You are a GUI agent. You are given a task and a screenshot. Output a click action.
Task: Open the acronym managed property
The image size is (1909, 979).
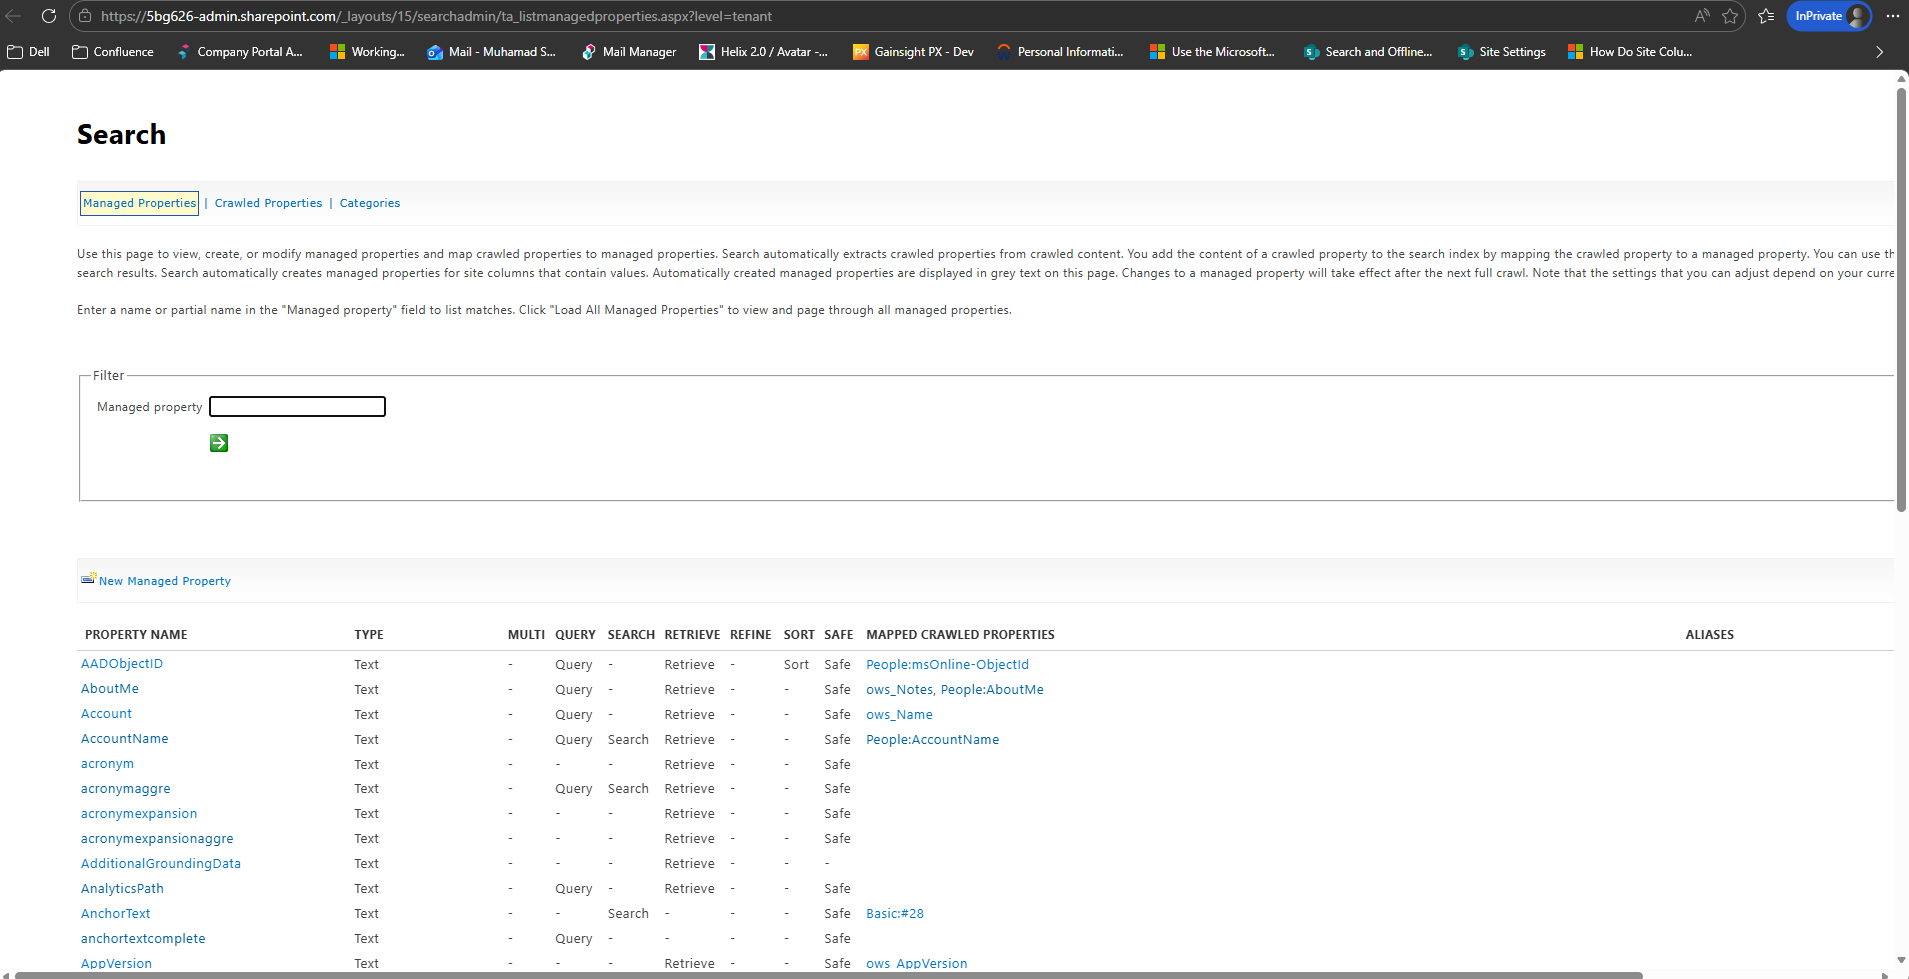pos(107,764)
